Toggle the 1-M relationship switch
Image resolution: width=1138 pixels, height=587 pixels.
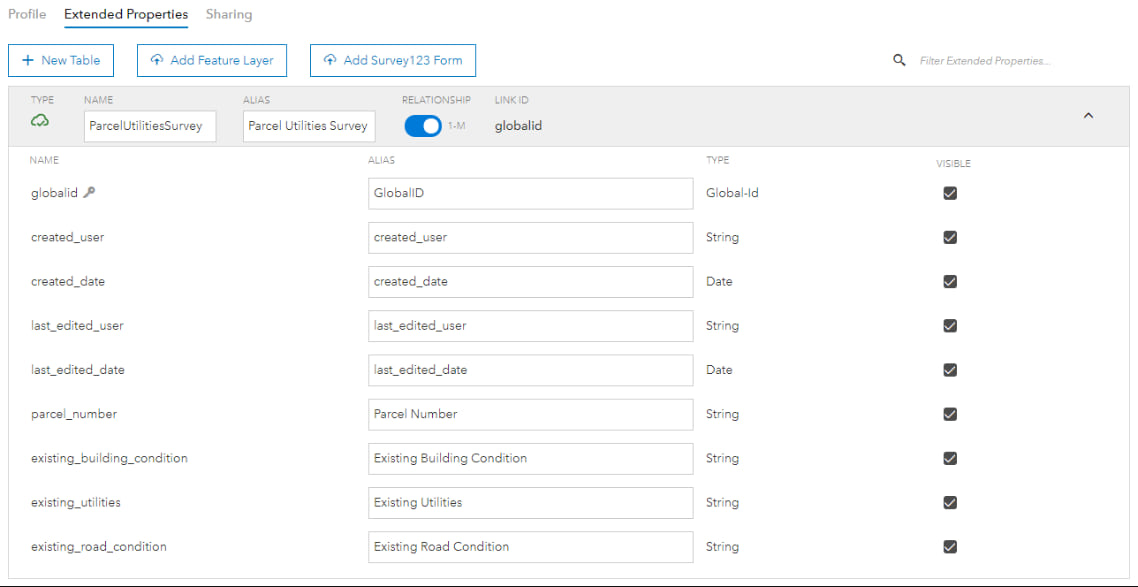coord(423,126)
